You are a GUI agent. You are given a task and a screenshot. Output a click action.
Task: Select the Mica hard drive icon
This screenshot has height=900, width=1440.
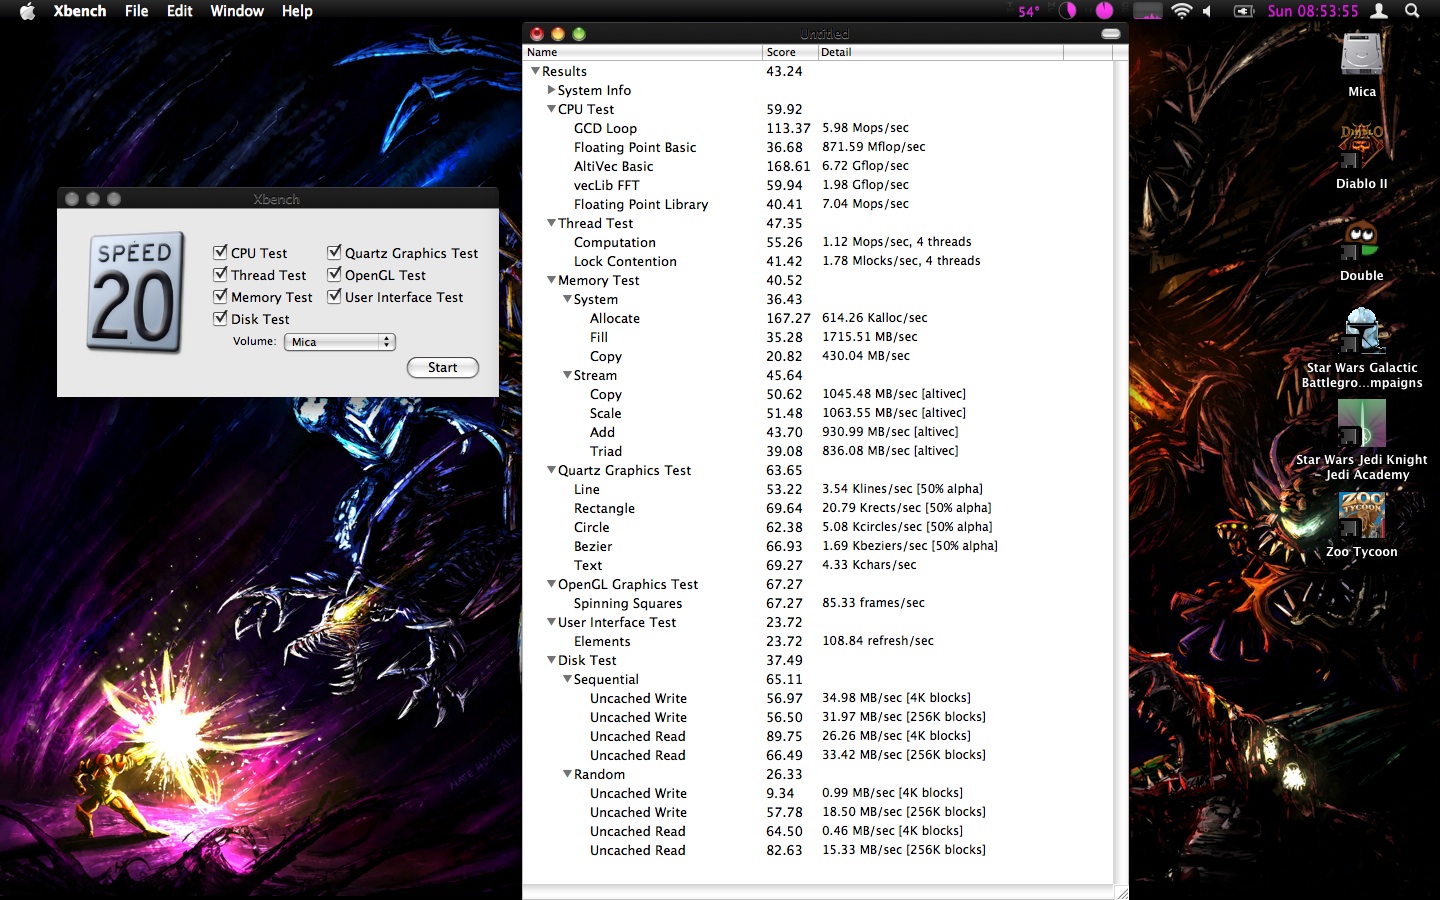(x=1361, y=55)
